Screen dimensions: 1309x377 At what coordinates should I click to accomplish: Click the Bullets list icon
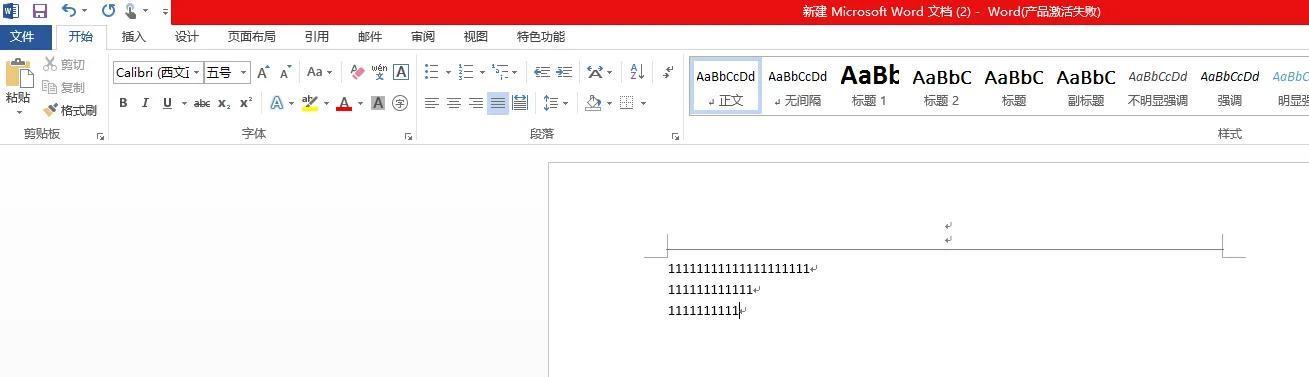[431, 72]
